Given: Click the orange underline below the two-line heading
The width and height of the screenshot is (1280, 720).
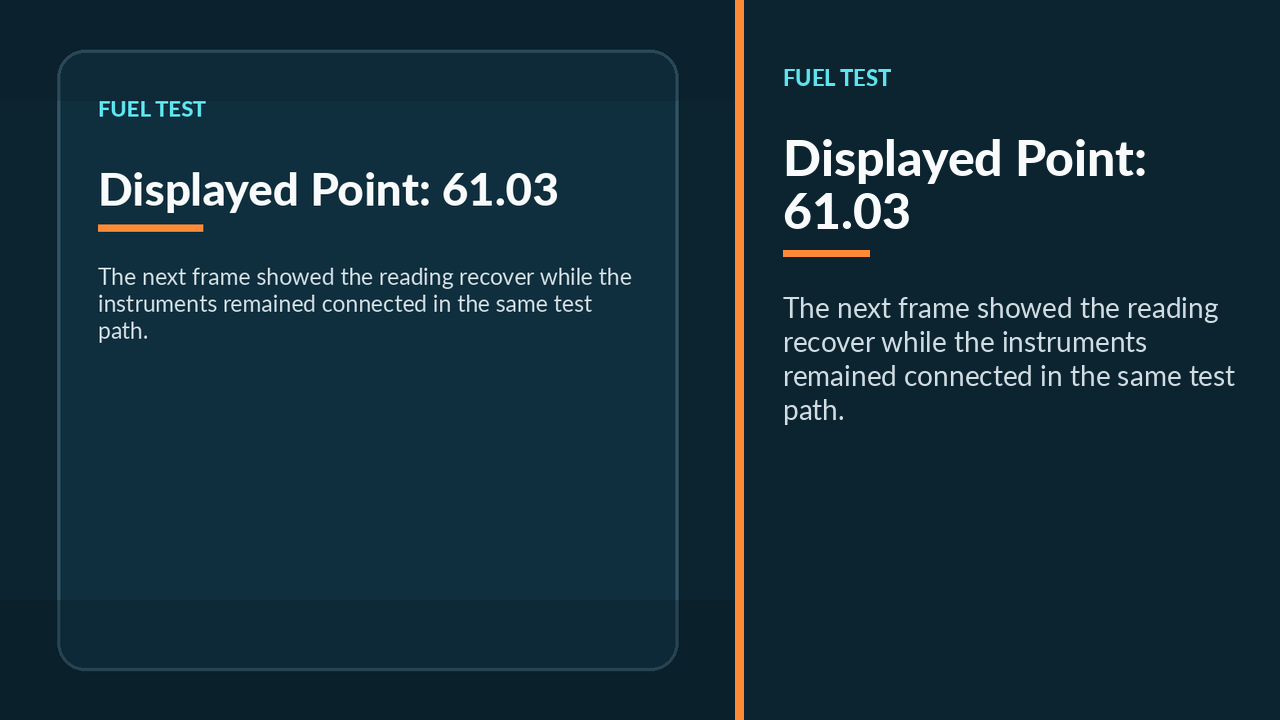Looking at the screenshot, I should point(826,253).
